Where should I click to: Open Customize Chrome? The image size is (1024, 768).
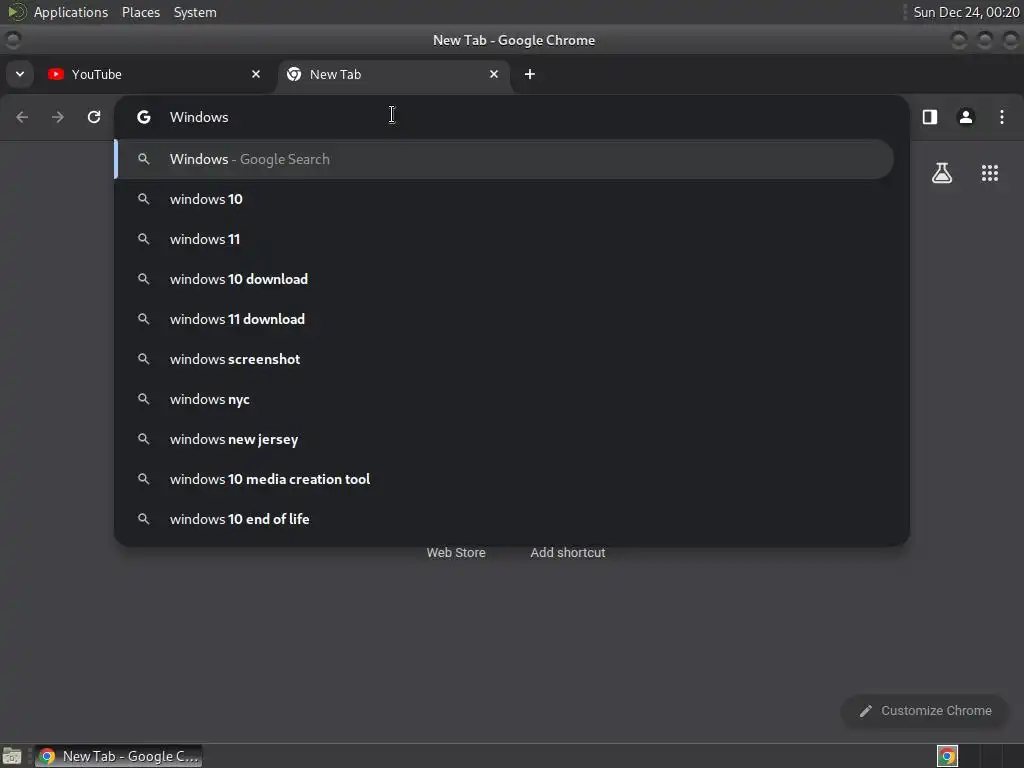click(x=926, y=711)
